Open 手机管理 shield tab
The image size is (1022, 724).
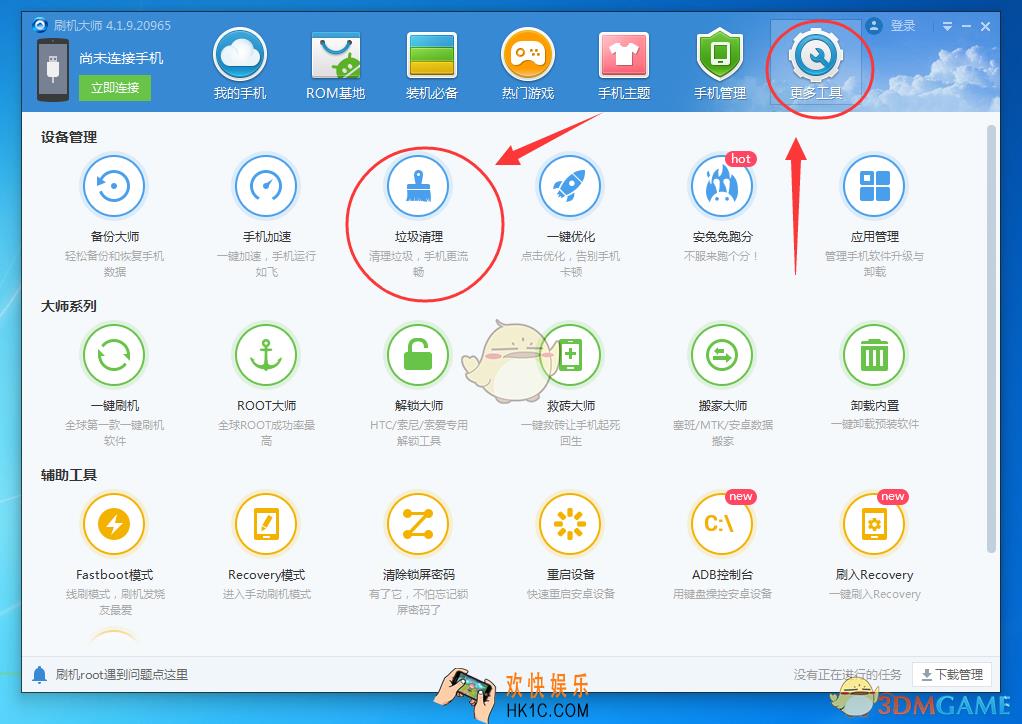point(720,64)
